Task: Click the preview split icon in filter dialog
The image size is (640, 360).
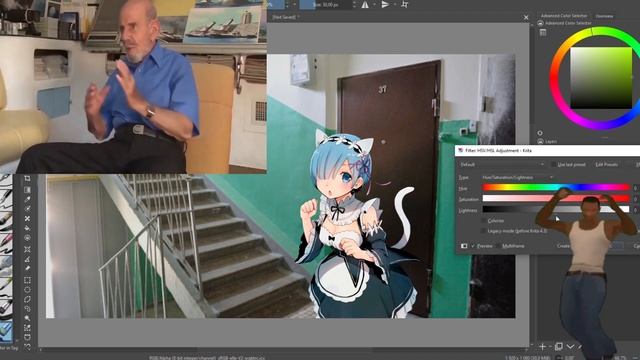Action: (464, 246)
